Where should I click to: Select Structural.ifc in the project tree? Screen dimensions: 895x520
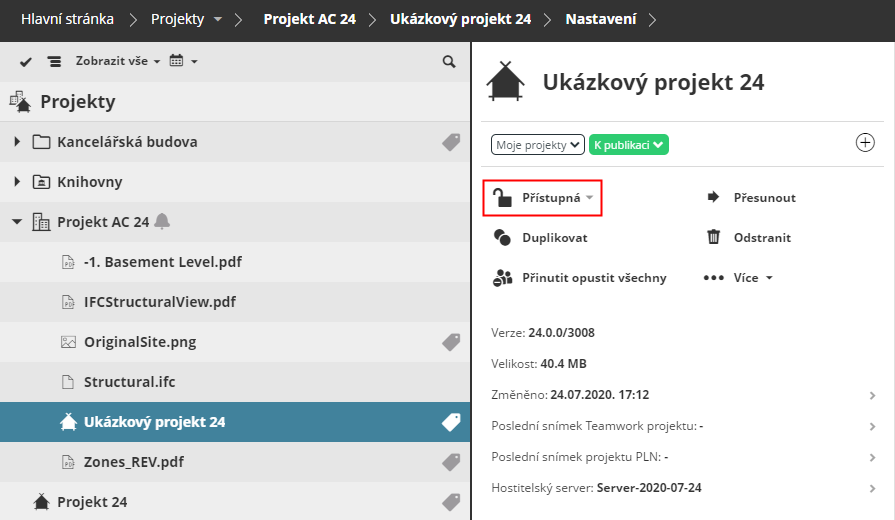(x=129, y=382)
